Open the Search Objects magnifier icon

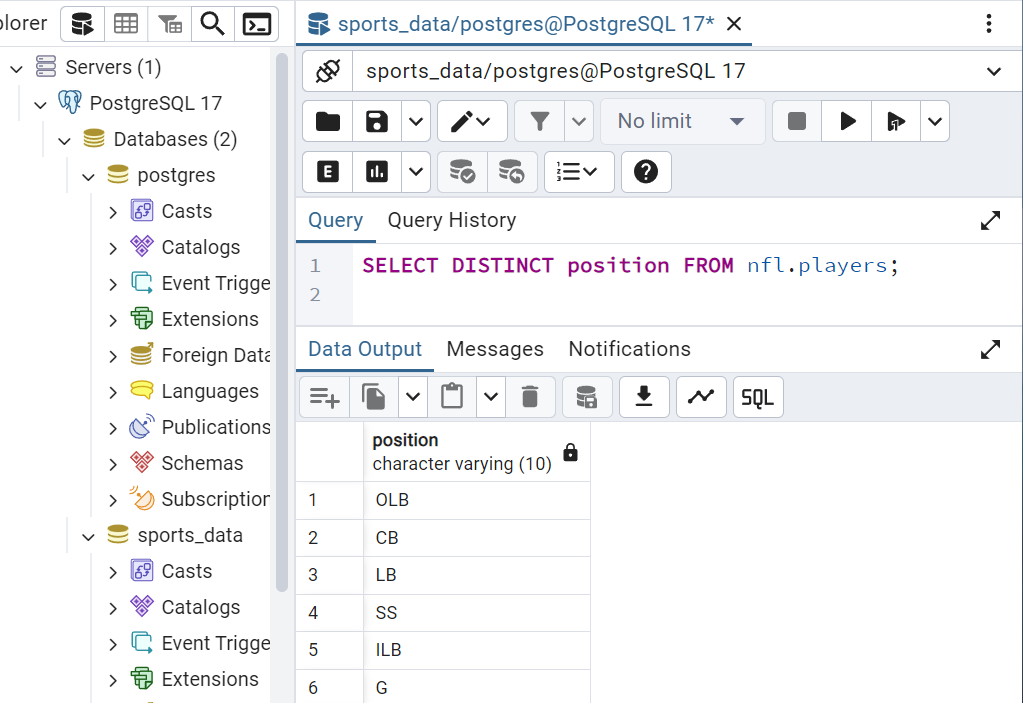[x=213, y=24]
